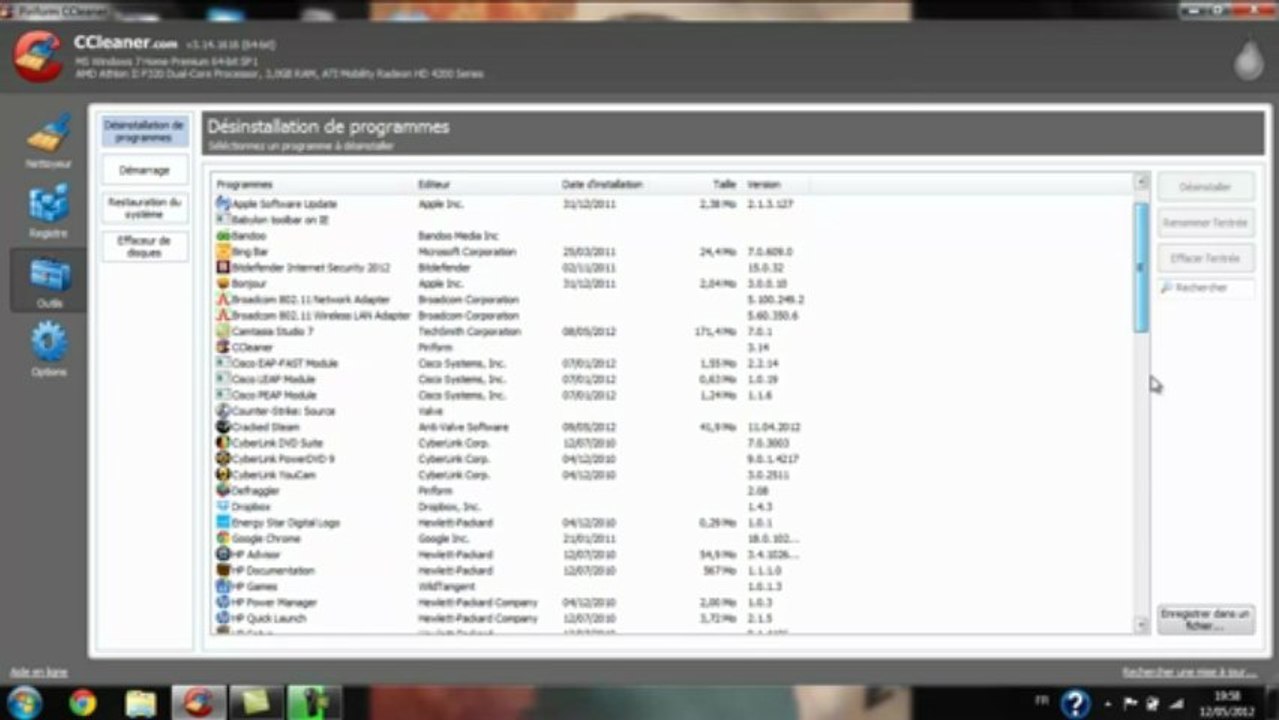Viewport: 1279px width, 720px height.
Task: Select Broadcom 802.11 Network Adapter row
Action: pos(673,299)
